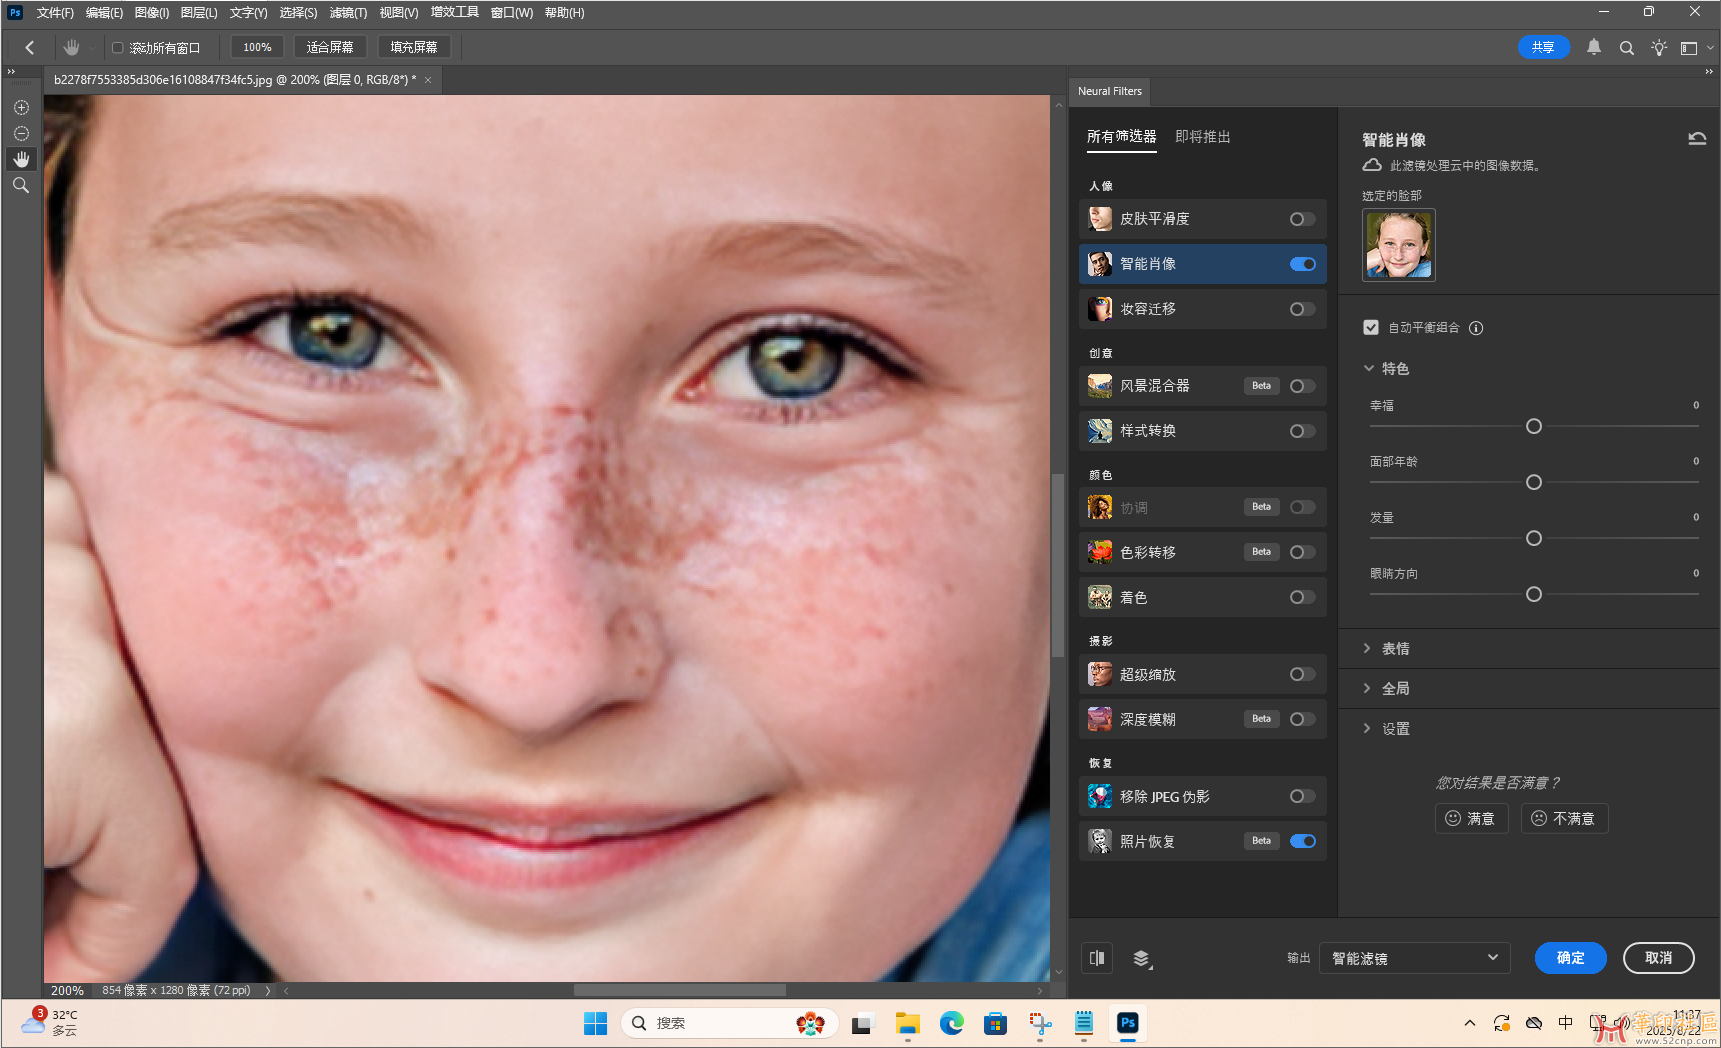Open the status bar info arrow
This screenshot has height=1048, width=1721.
coord(267,991)
